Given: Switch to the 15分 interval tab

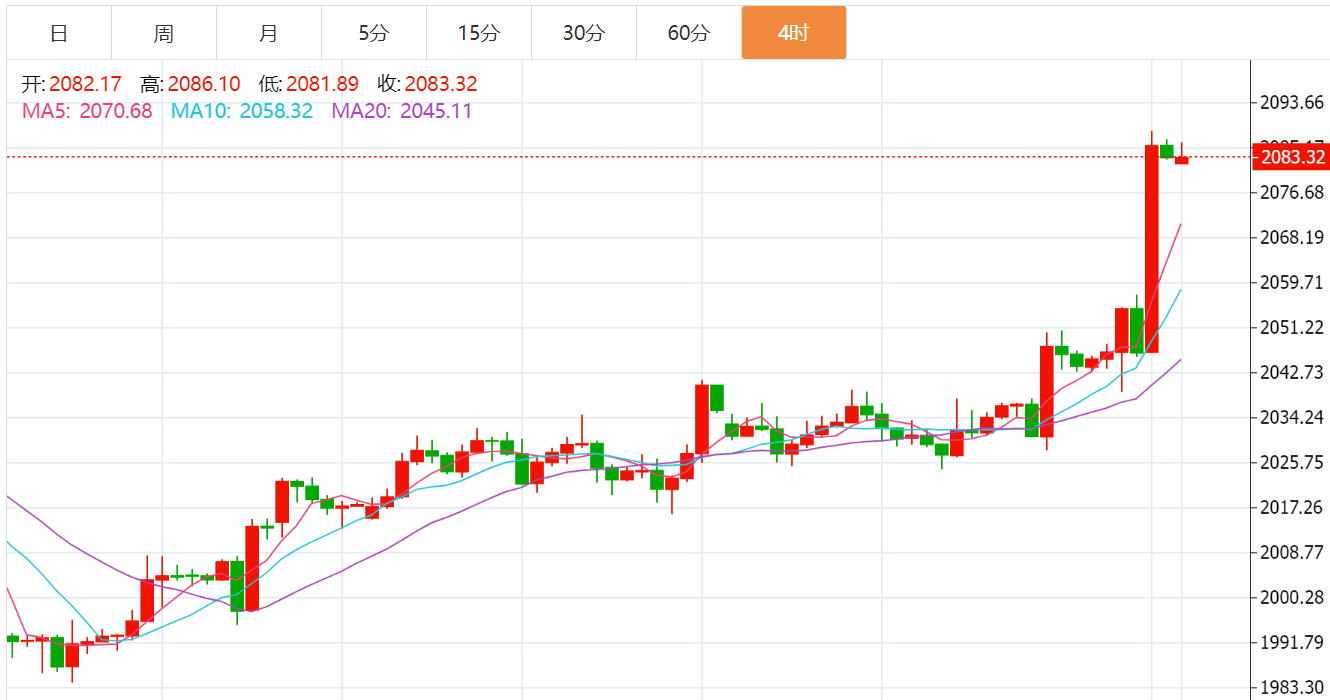Looking at the screenshot, I should click(479, 33).
